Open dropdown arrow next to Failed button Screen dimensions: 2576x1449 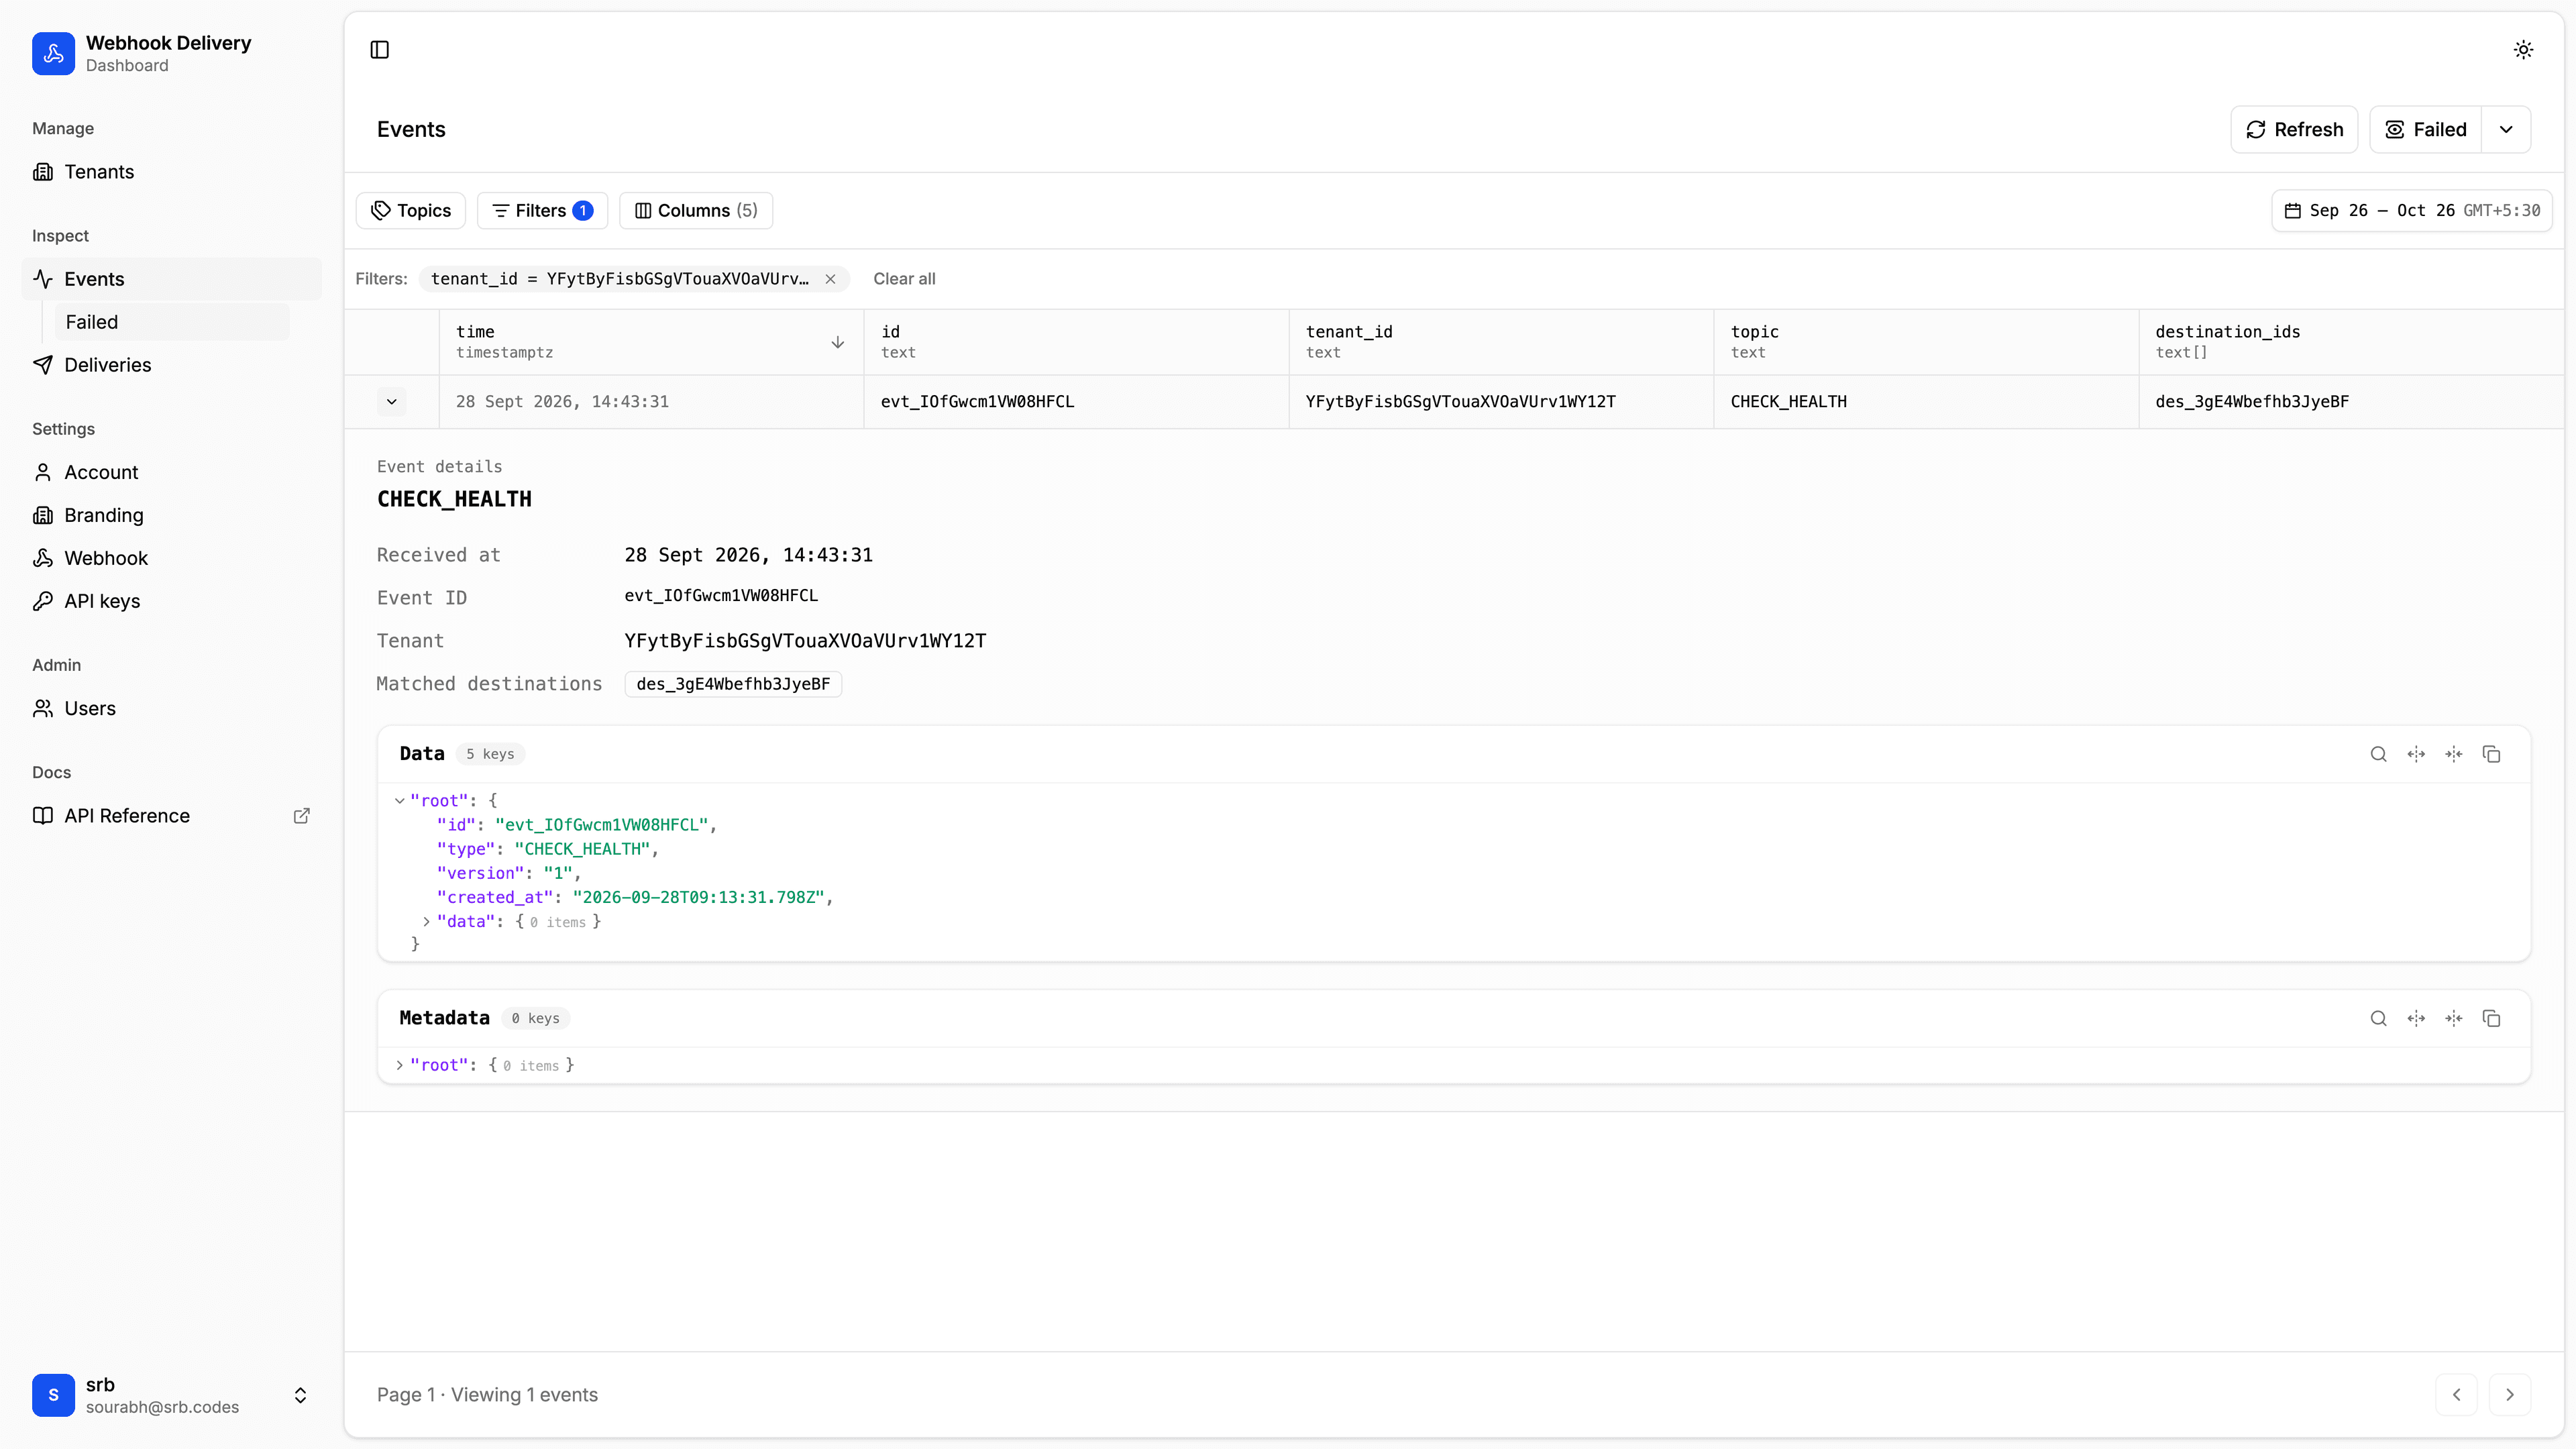click(2506, 130)
